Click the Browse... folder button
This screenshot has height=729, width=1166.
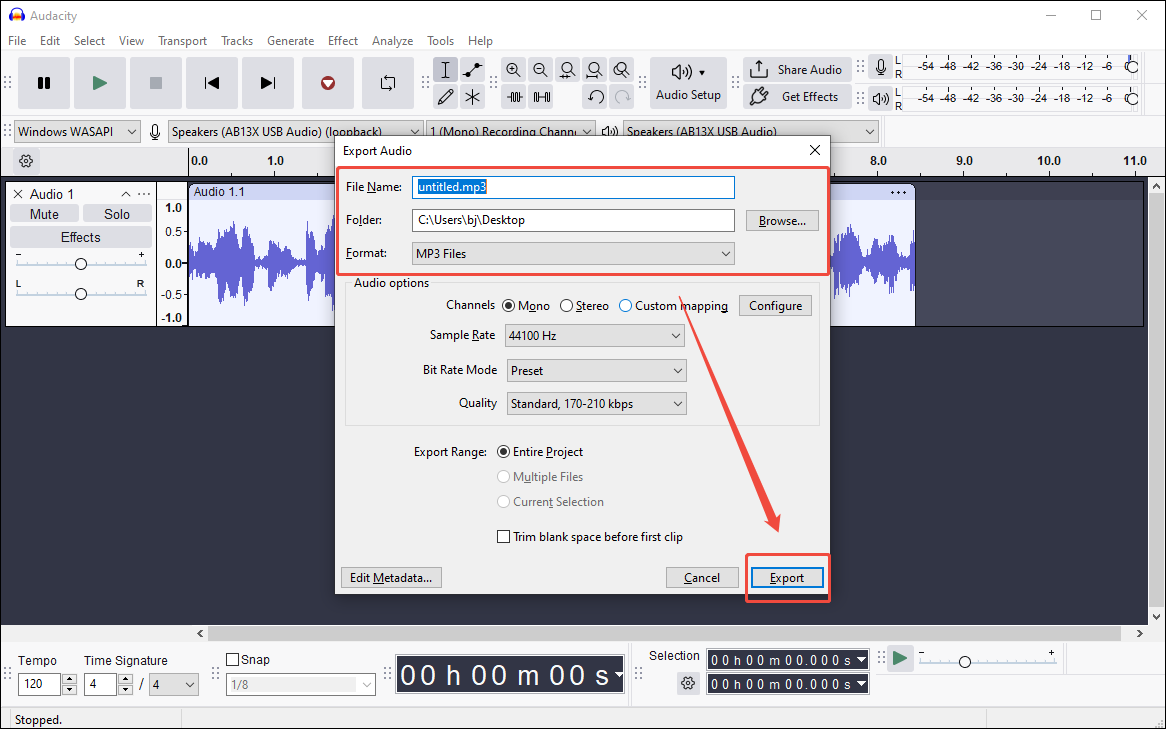tap(782, 221)
